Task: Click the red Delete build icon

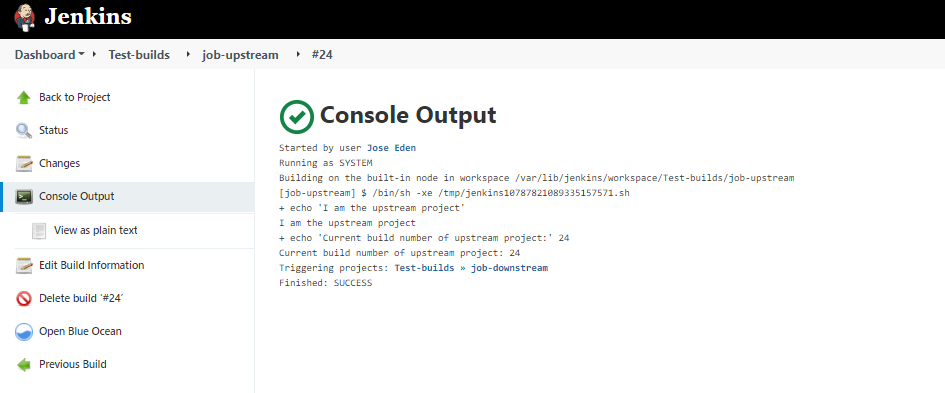Action: pos(24,298)
